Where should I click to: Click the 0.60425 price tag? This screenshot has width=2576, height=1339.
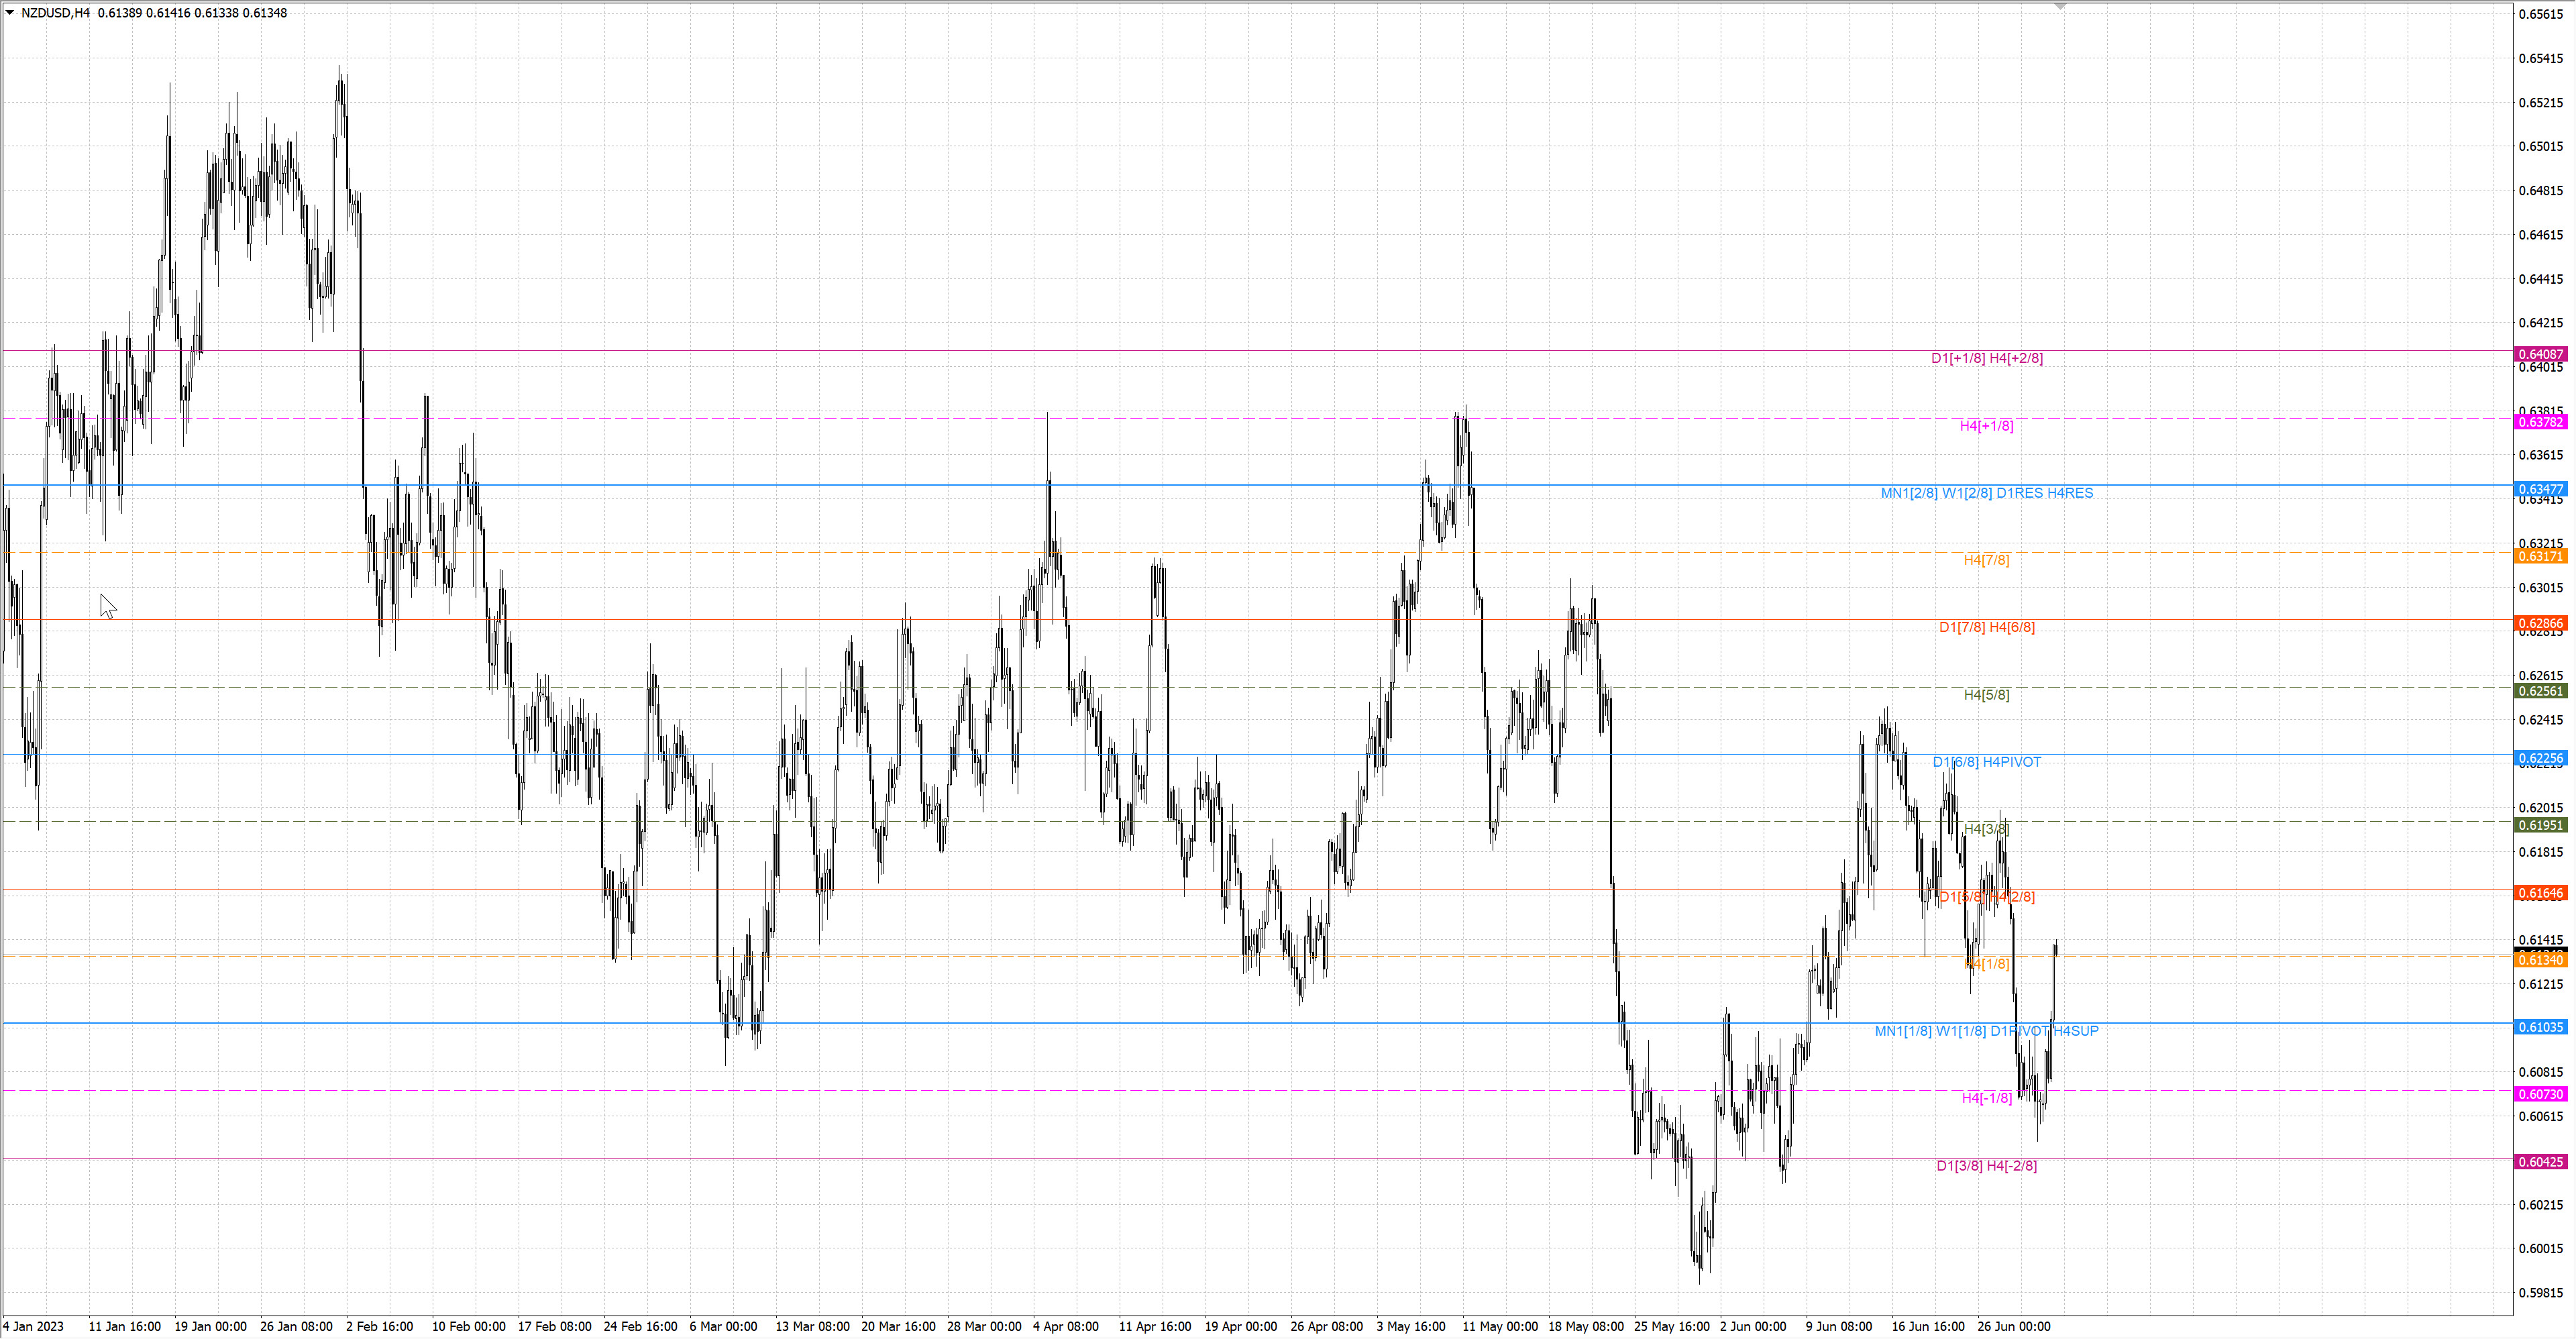click(x=2541, y=1162)
